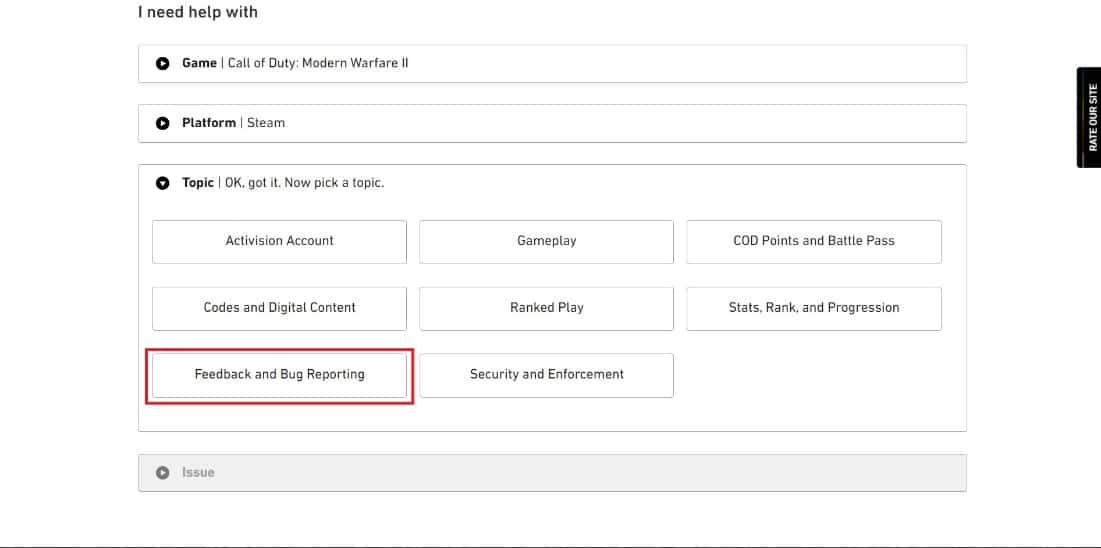Viewport: 1101px width, 548px height.
Task: Click the 'I need help with' heading
Action: tap(197, 12)
